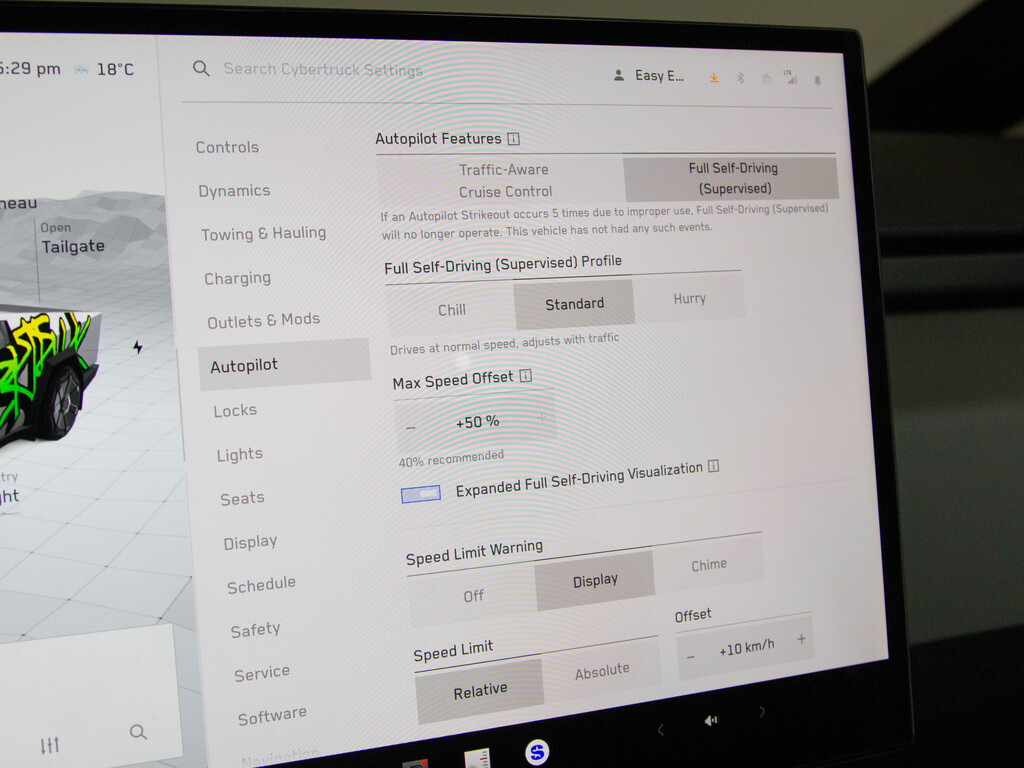1024x768 pixels.
Task: Tap the driver profile person icon
Action: pyautogui.click(x=618, y=76)
